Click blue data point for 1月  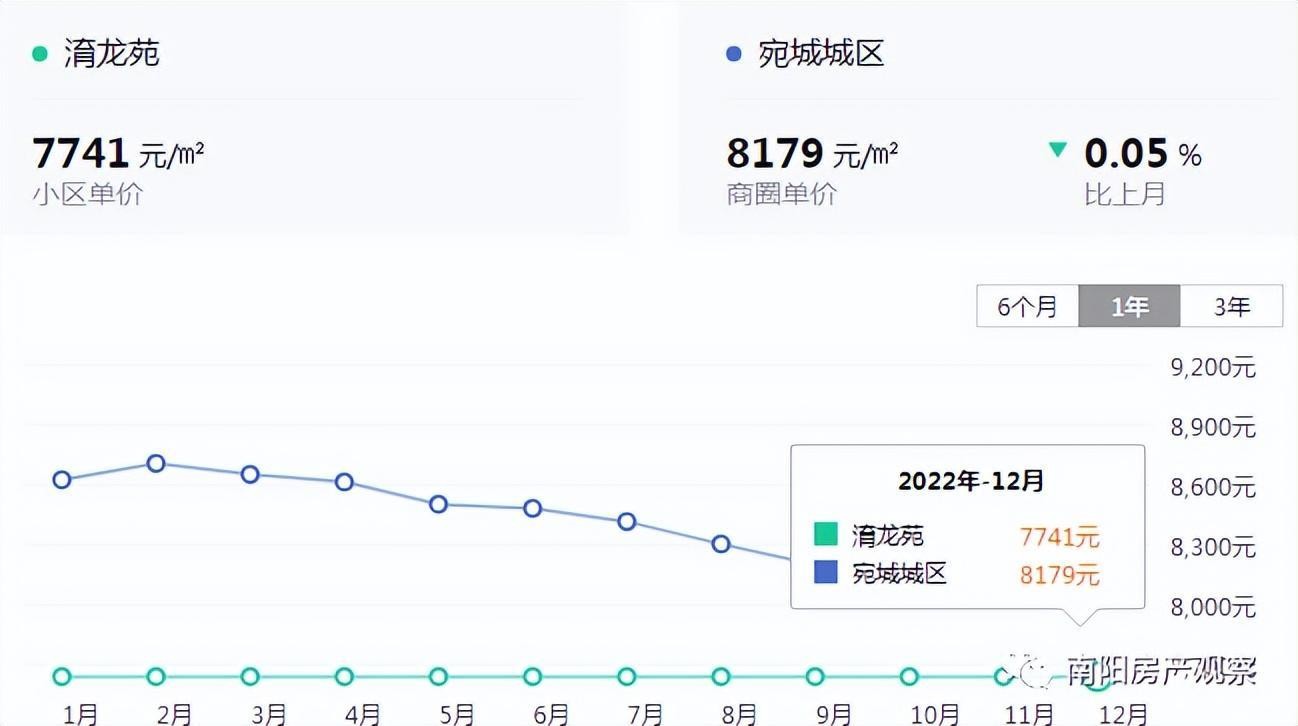click(62, 480)
